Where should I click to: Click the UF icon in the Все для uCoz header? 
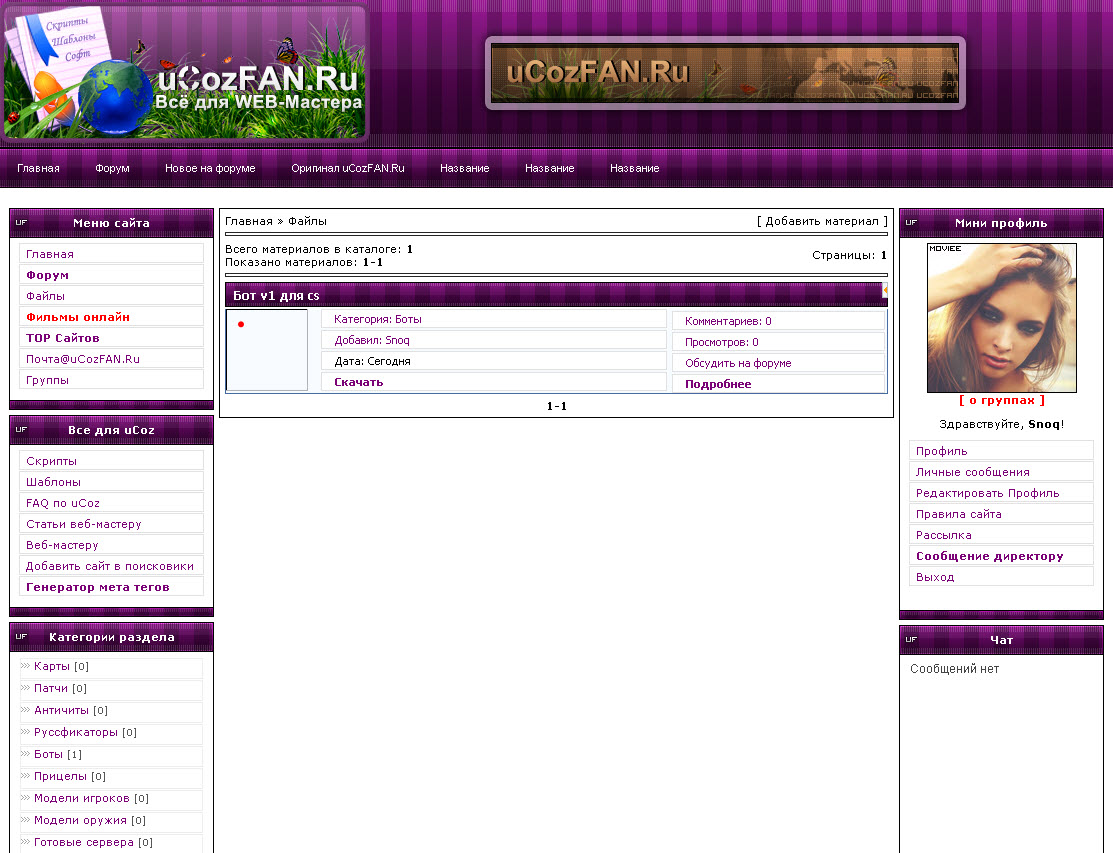21,430
